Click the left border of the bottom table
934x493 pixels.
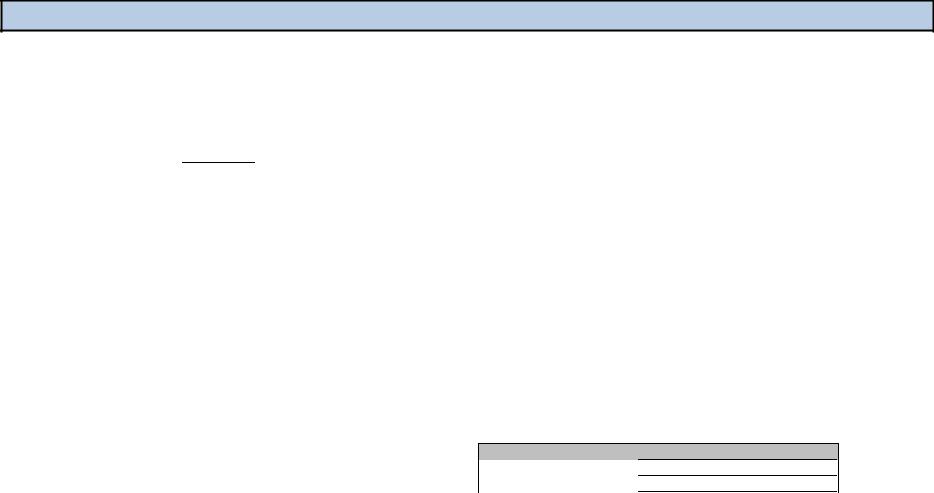[x=478, y=468]
